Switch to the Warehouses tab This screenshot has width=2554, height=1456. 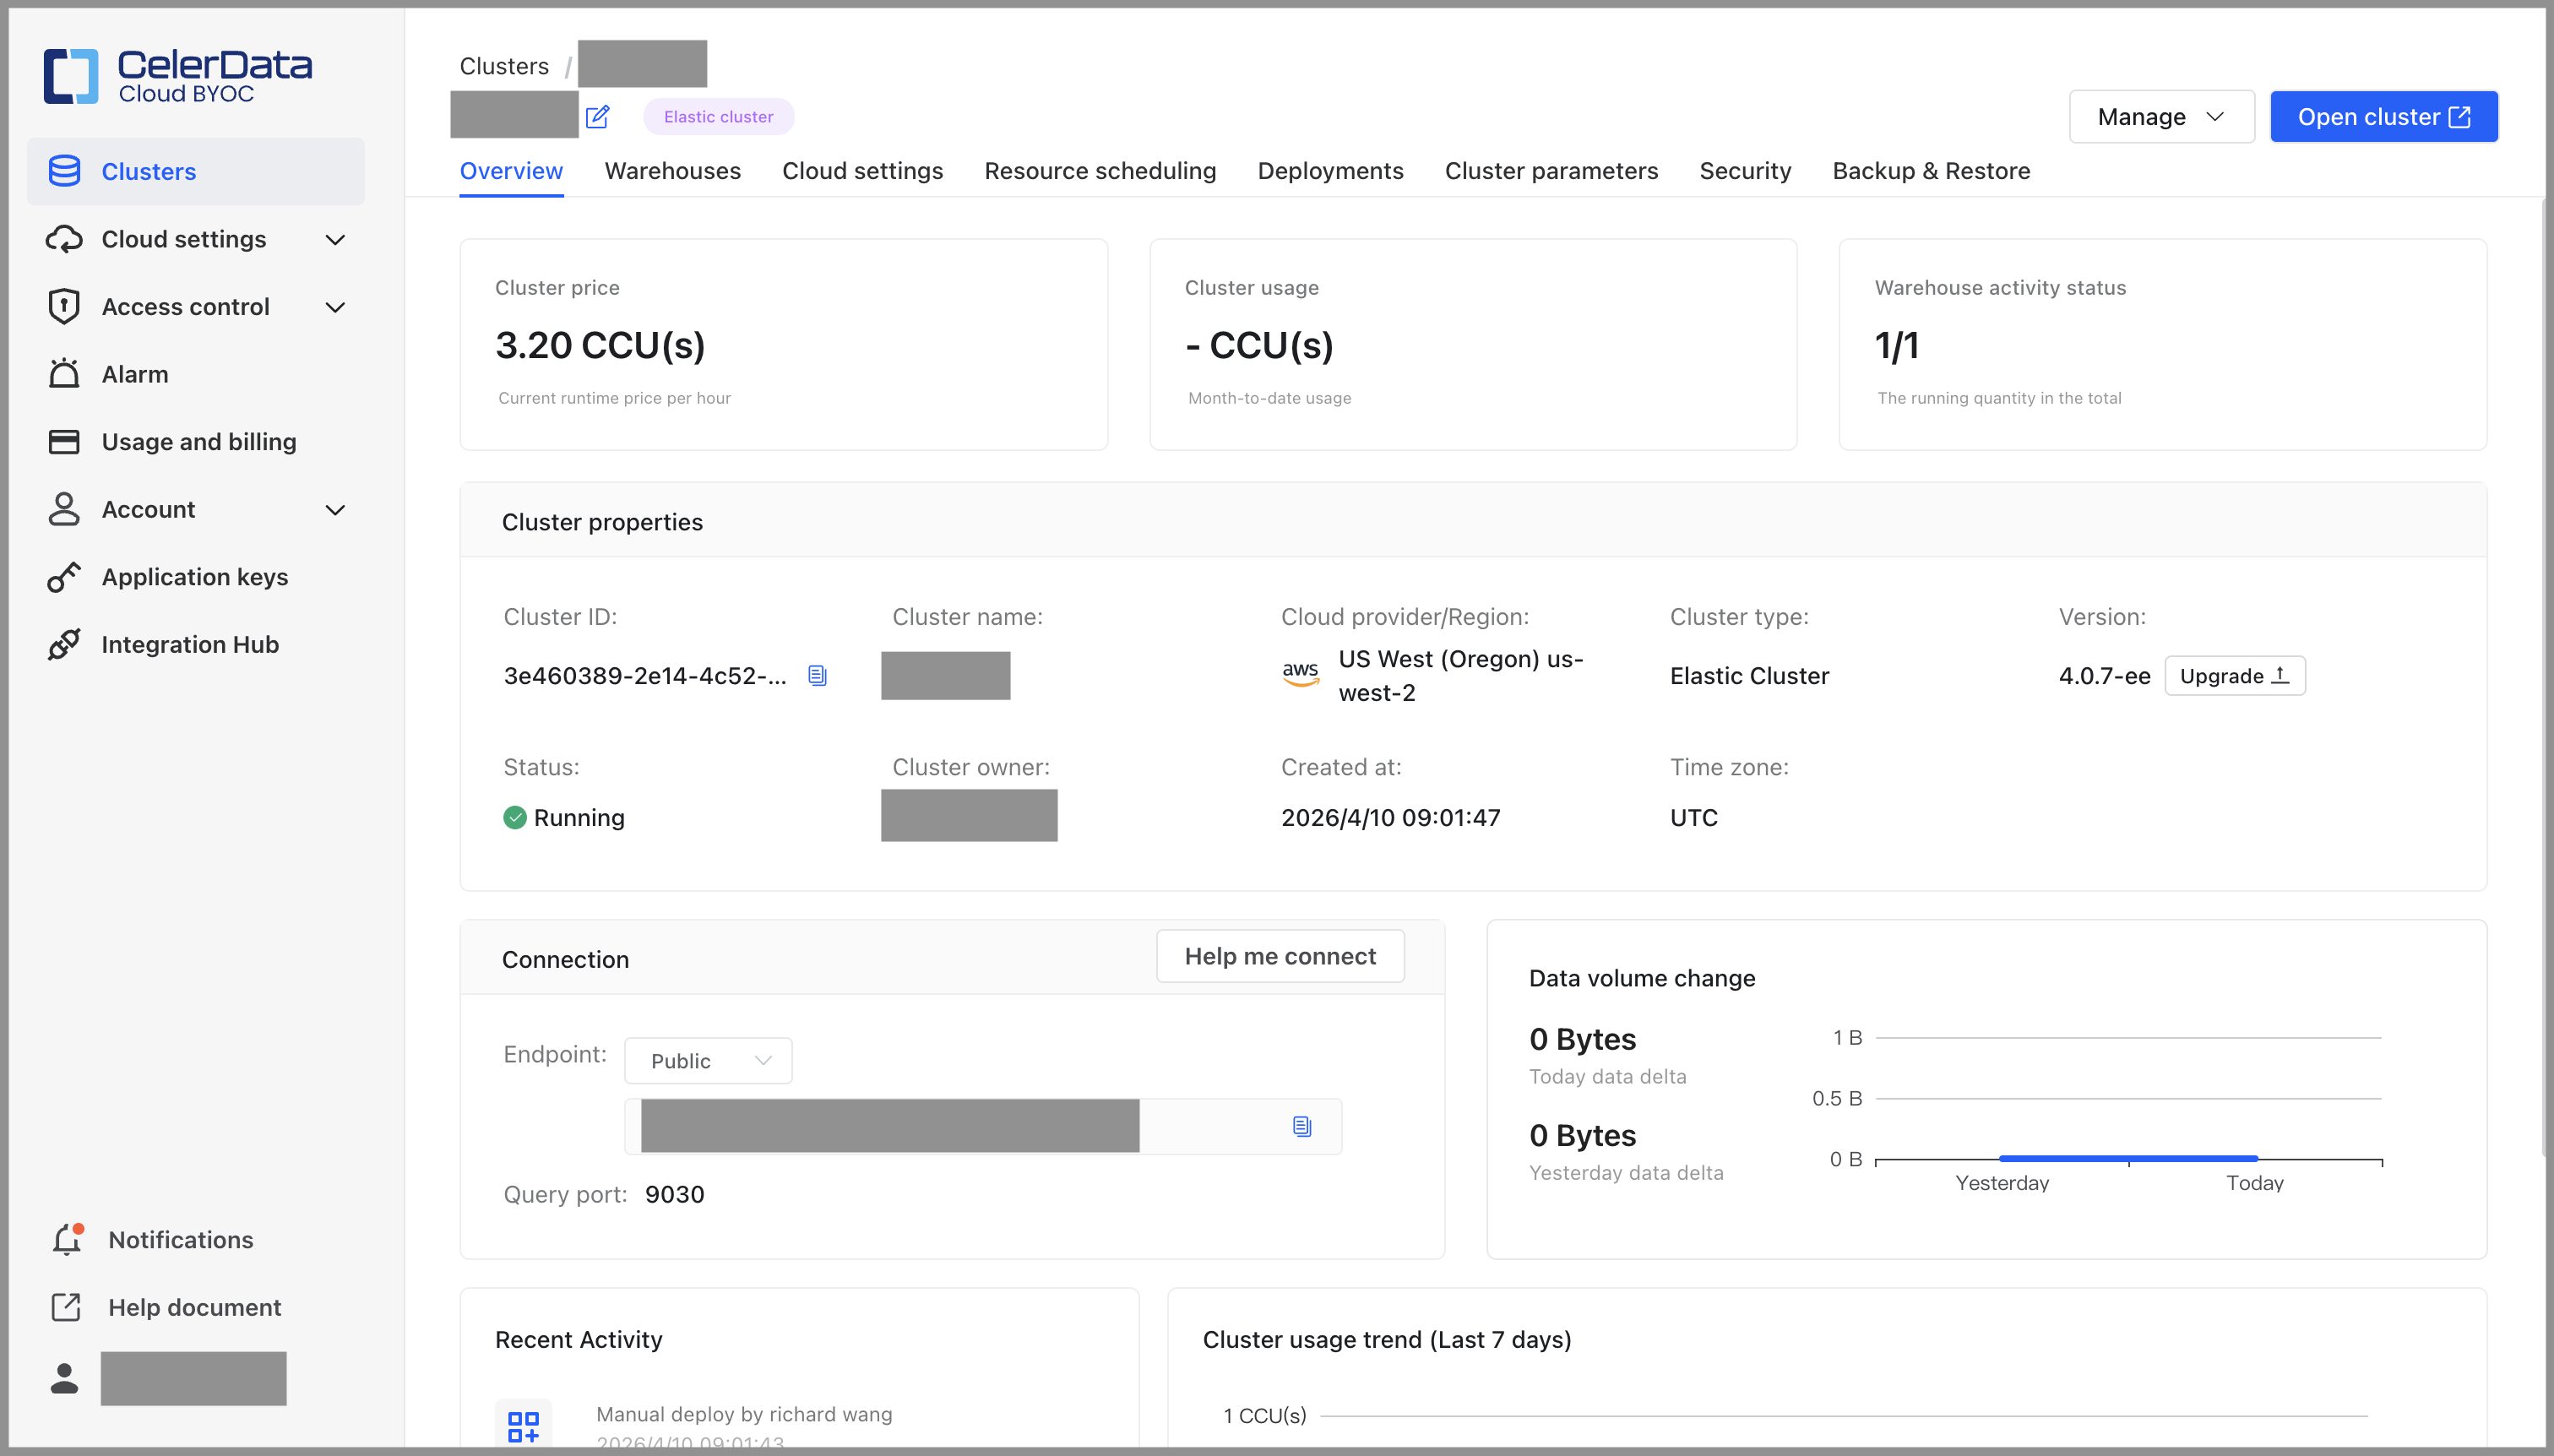click(x=672, y=171)
